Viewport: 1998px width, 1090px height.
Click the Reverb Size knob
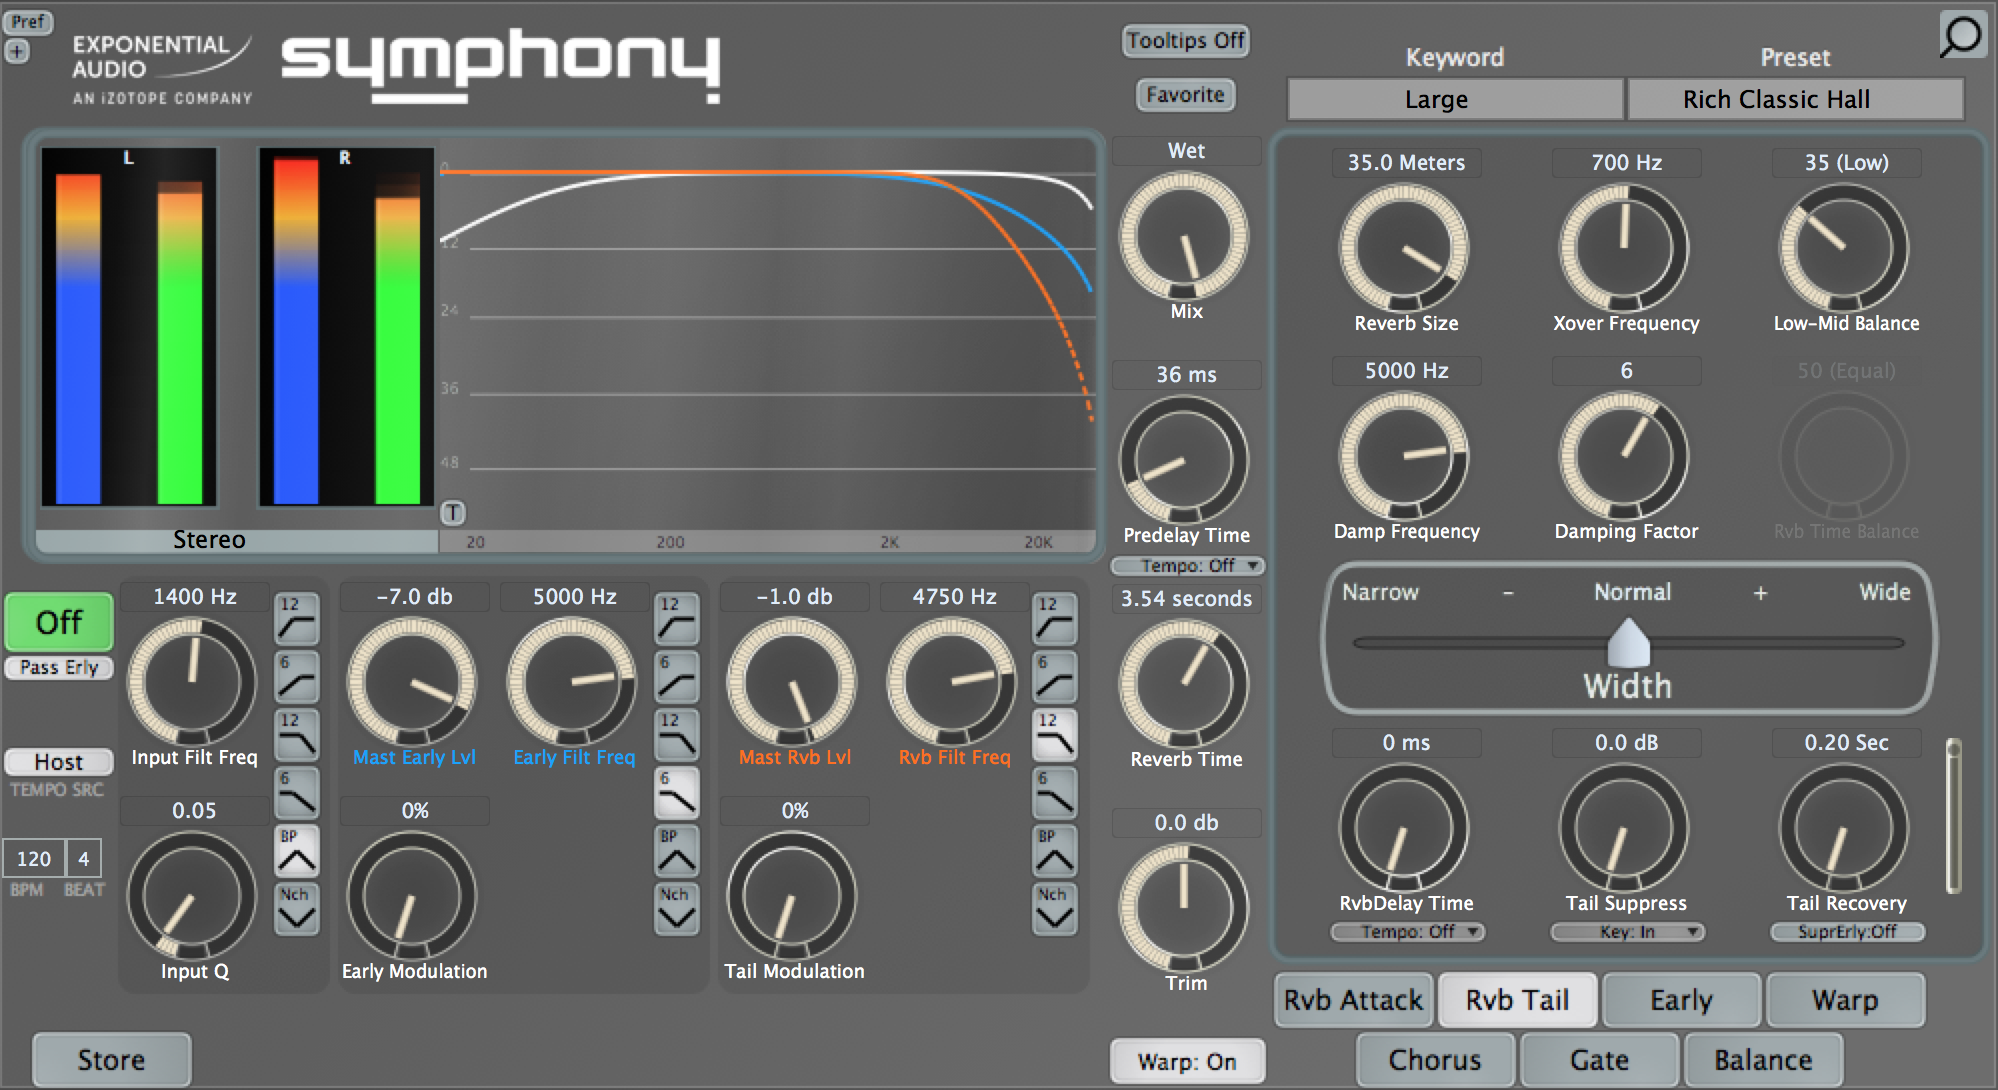pyautogui.click(x=1404, y=248)
